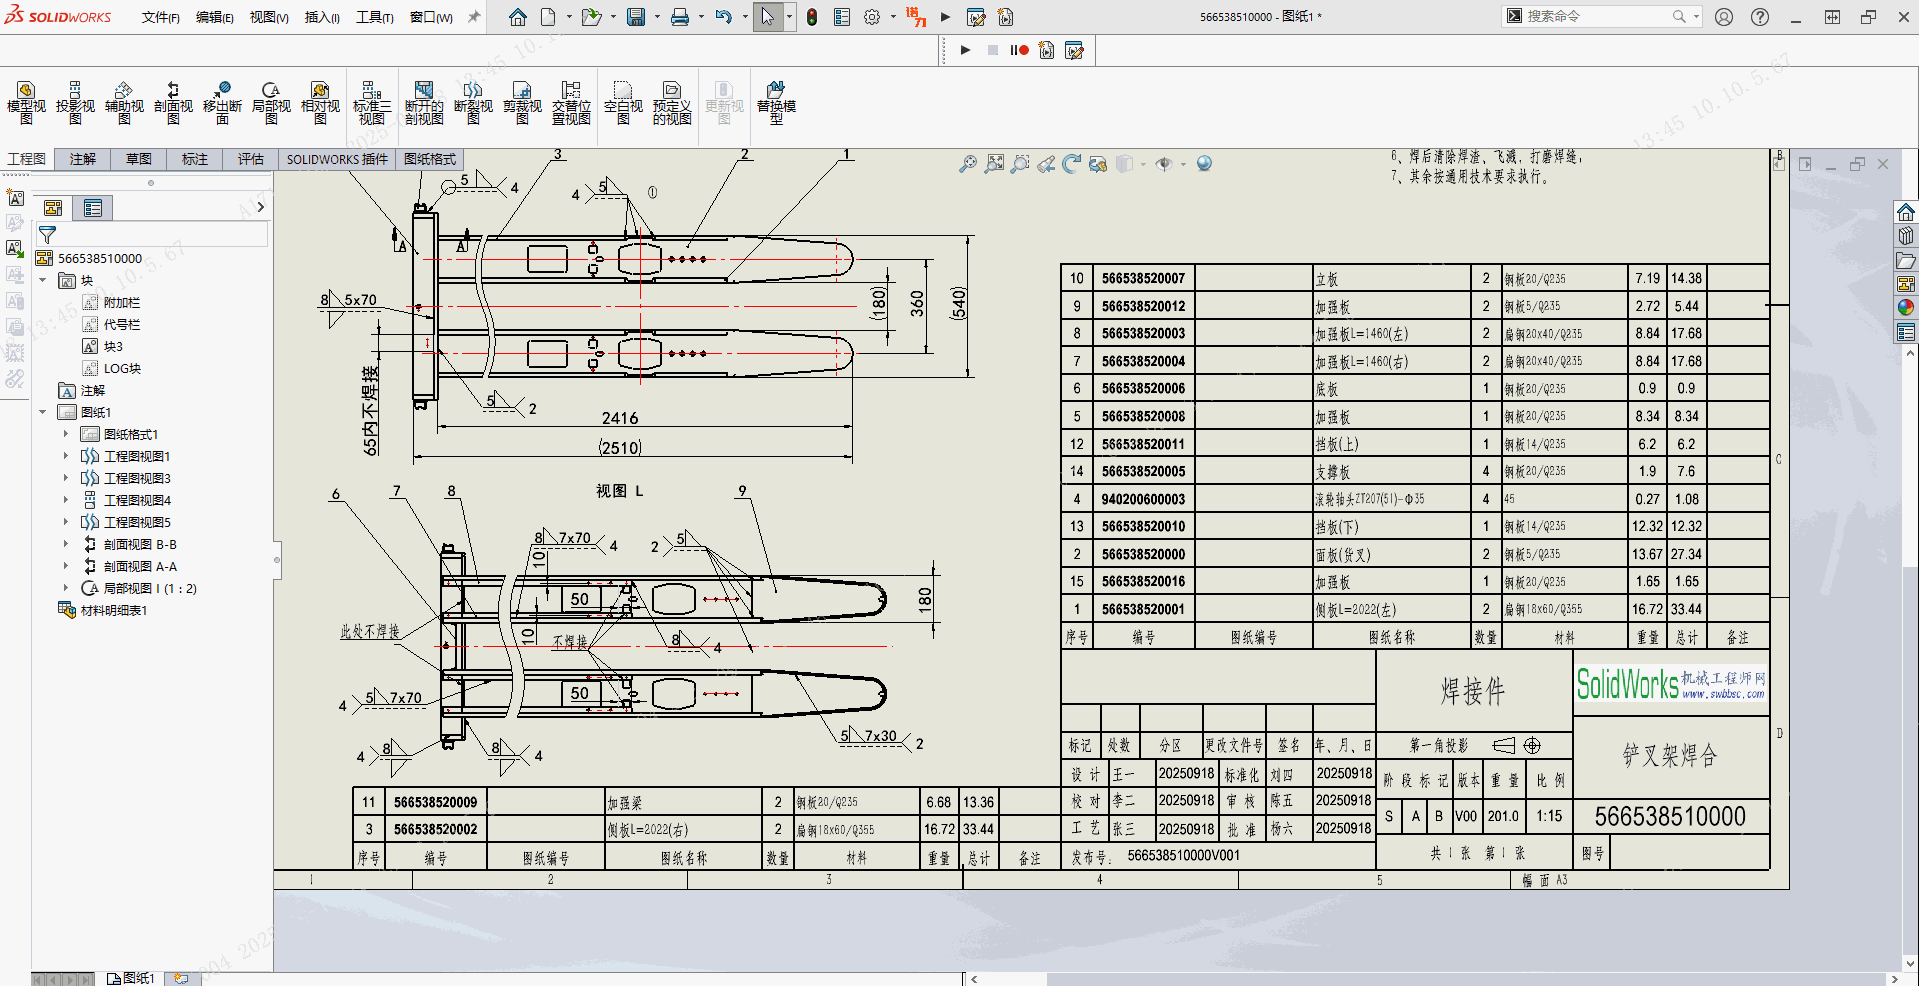Click the Home icon in top toolbar
Viewport: 1919px width, 986px height.
[x=517, y=17]
